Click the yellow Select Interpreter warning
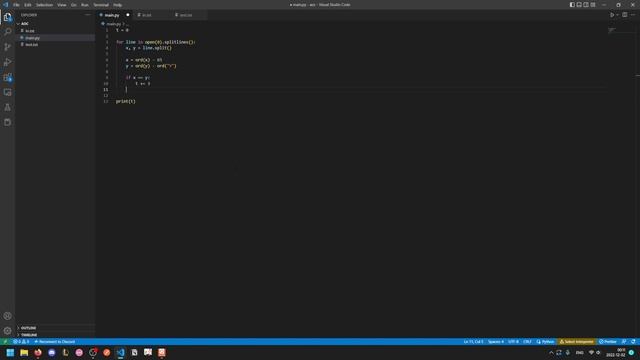640x360 pixels. (x=576, y=342)
